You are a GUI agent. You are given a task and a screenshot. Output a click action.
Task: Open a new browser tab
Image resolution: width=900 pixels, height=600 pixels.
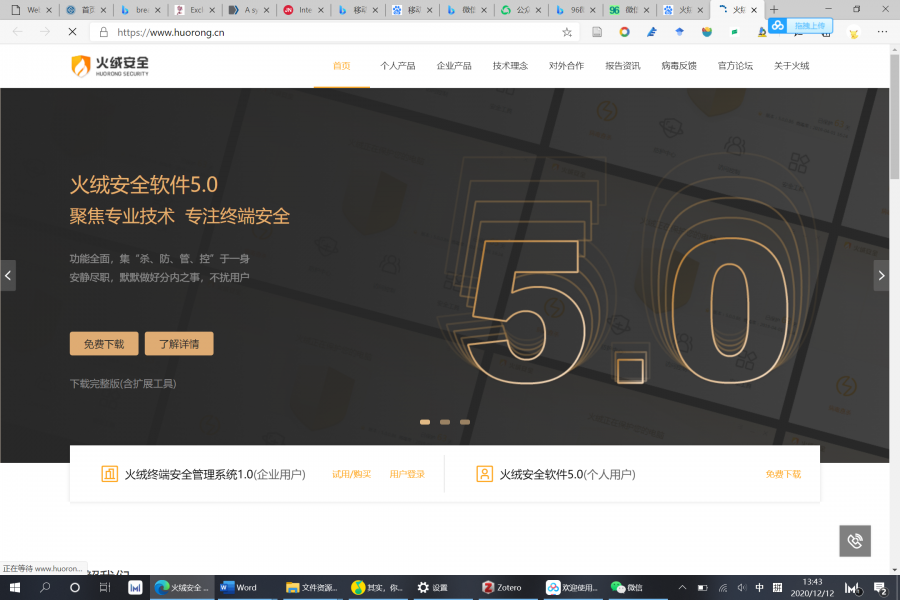coord(774,10)
